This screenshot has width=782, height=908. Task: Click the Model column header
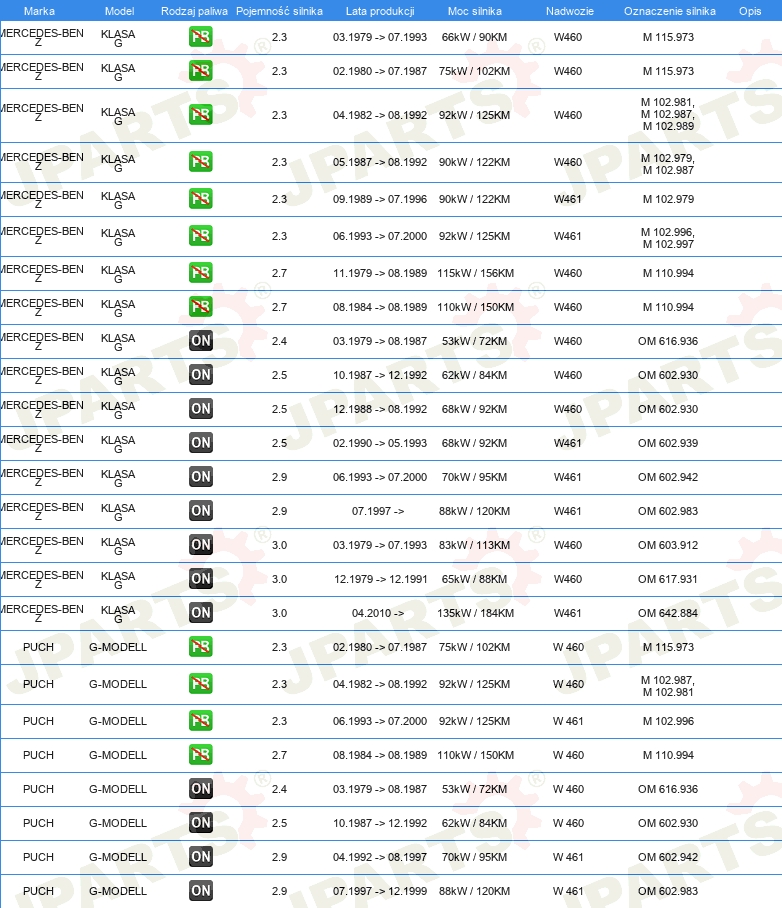pyautogui.click(x=119, y=11)
